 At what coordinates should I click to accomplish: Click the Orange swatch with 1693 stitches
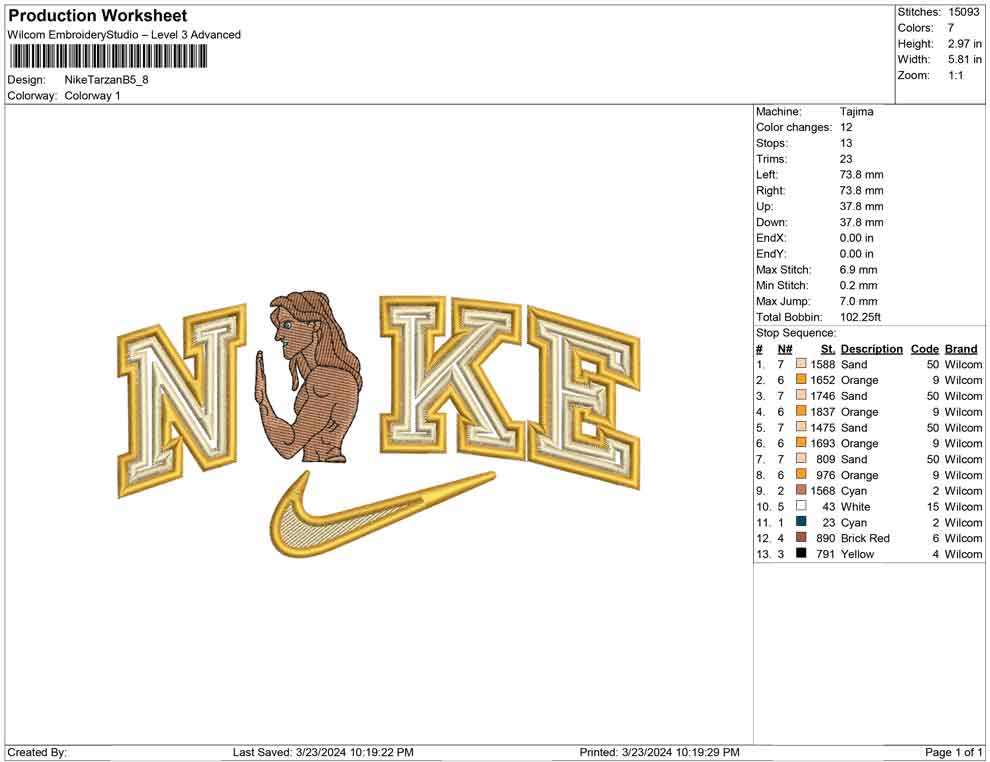coord(801,443)
